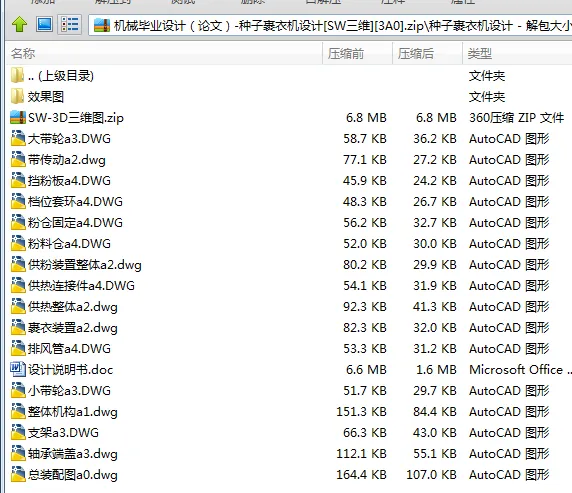The width and height of the screenshot is (572, 493).
Task: Click the 107.0 KB compressed size
Action: coord(432,475)
